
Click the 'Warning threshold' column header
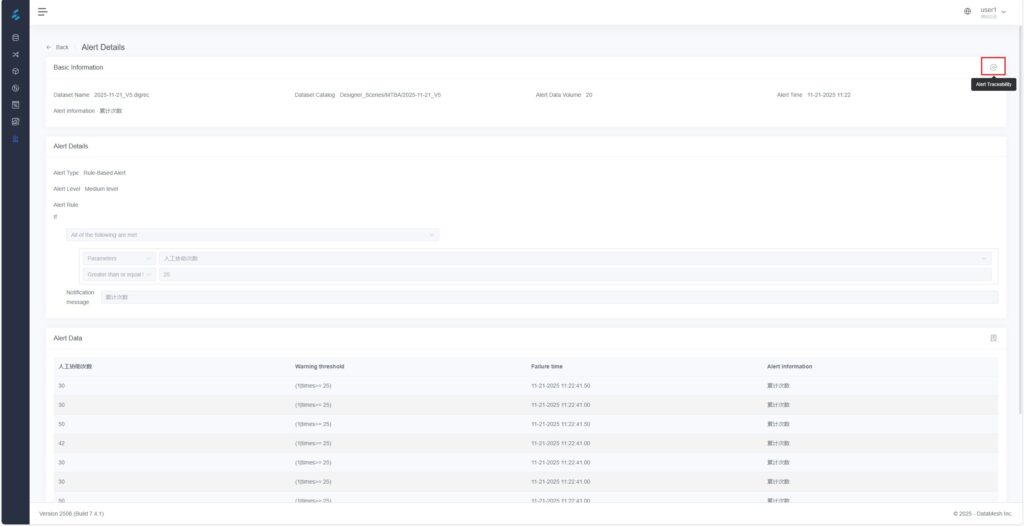(x=320, y=367)
